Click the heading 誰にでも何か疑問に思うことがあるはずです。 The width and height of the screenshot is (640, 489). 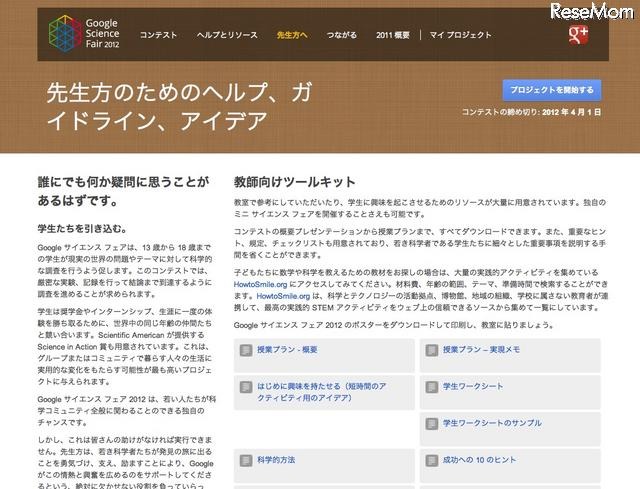pyautogui.click(x=123, y=191)
